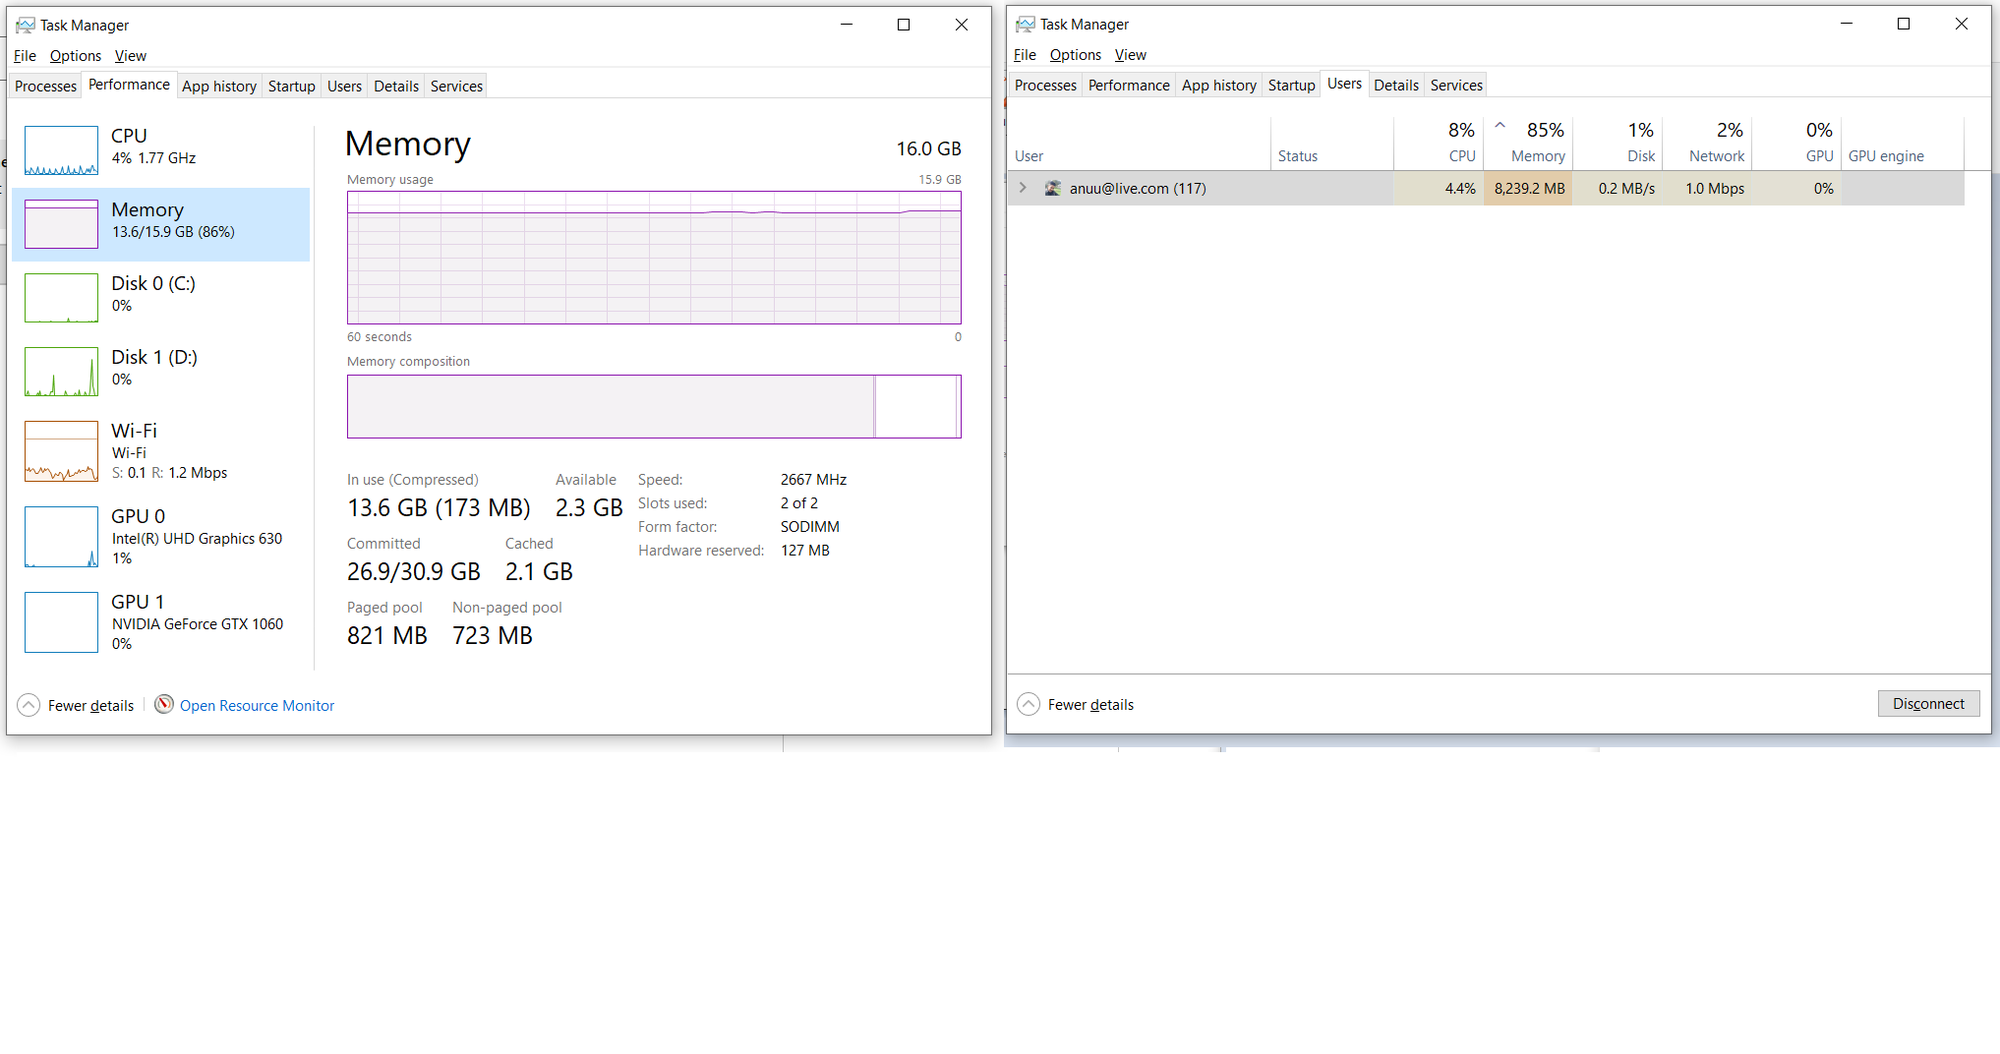Disconnect the signed-in user

pos(1928,703)
